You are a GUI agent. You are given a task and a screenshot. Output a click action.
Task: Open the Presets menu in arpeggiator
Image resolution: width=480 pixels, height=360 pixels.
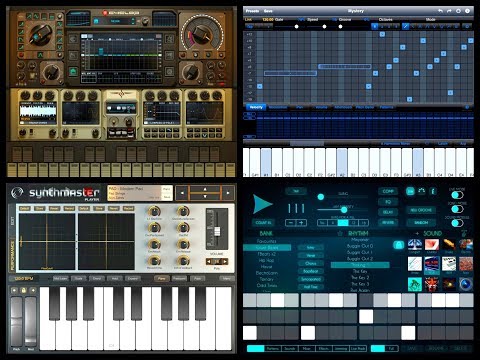coord(252,11)
